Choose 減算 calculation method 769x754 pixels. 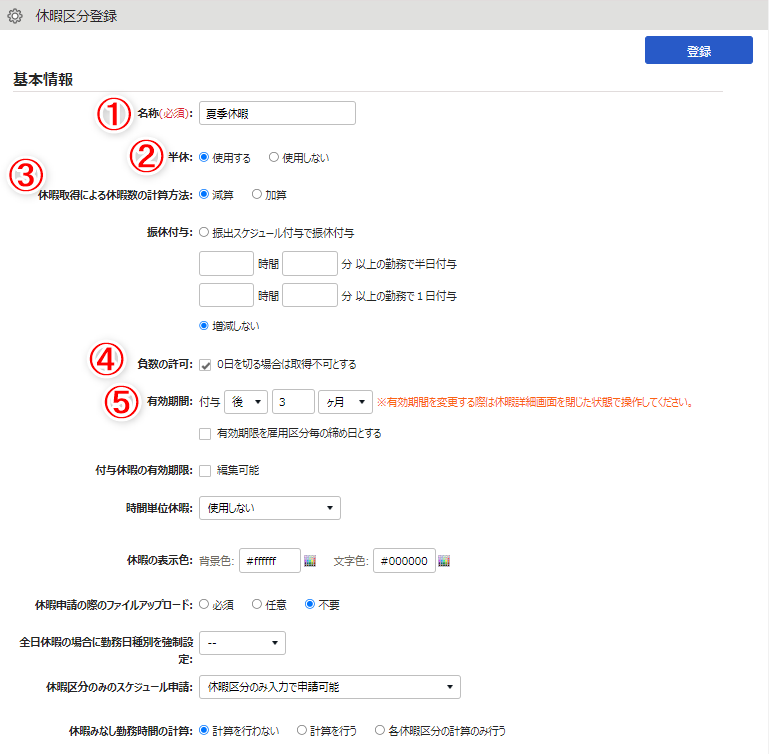tap(204, 194)
